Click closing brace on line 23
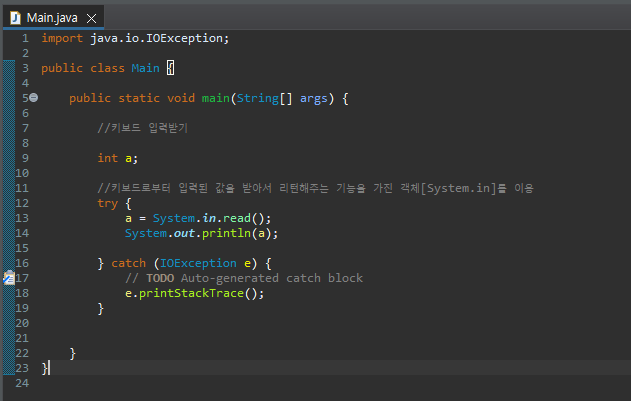 pyautogui.click(x=44, y=368)
